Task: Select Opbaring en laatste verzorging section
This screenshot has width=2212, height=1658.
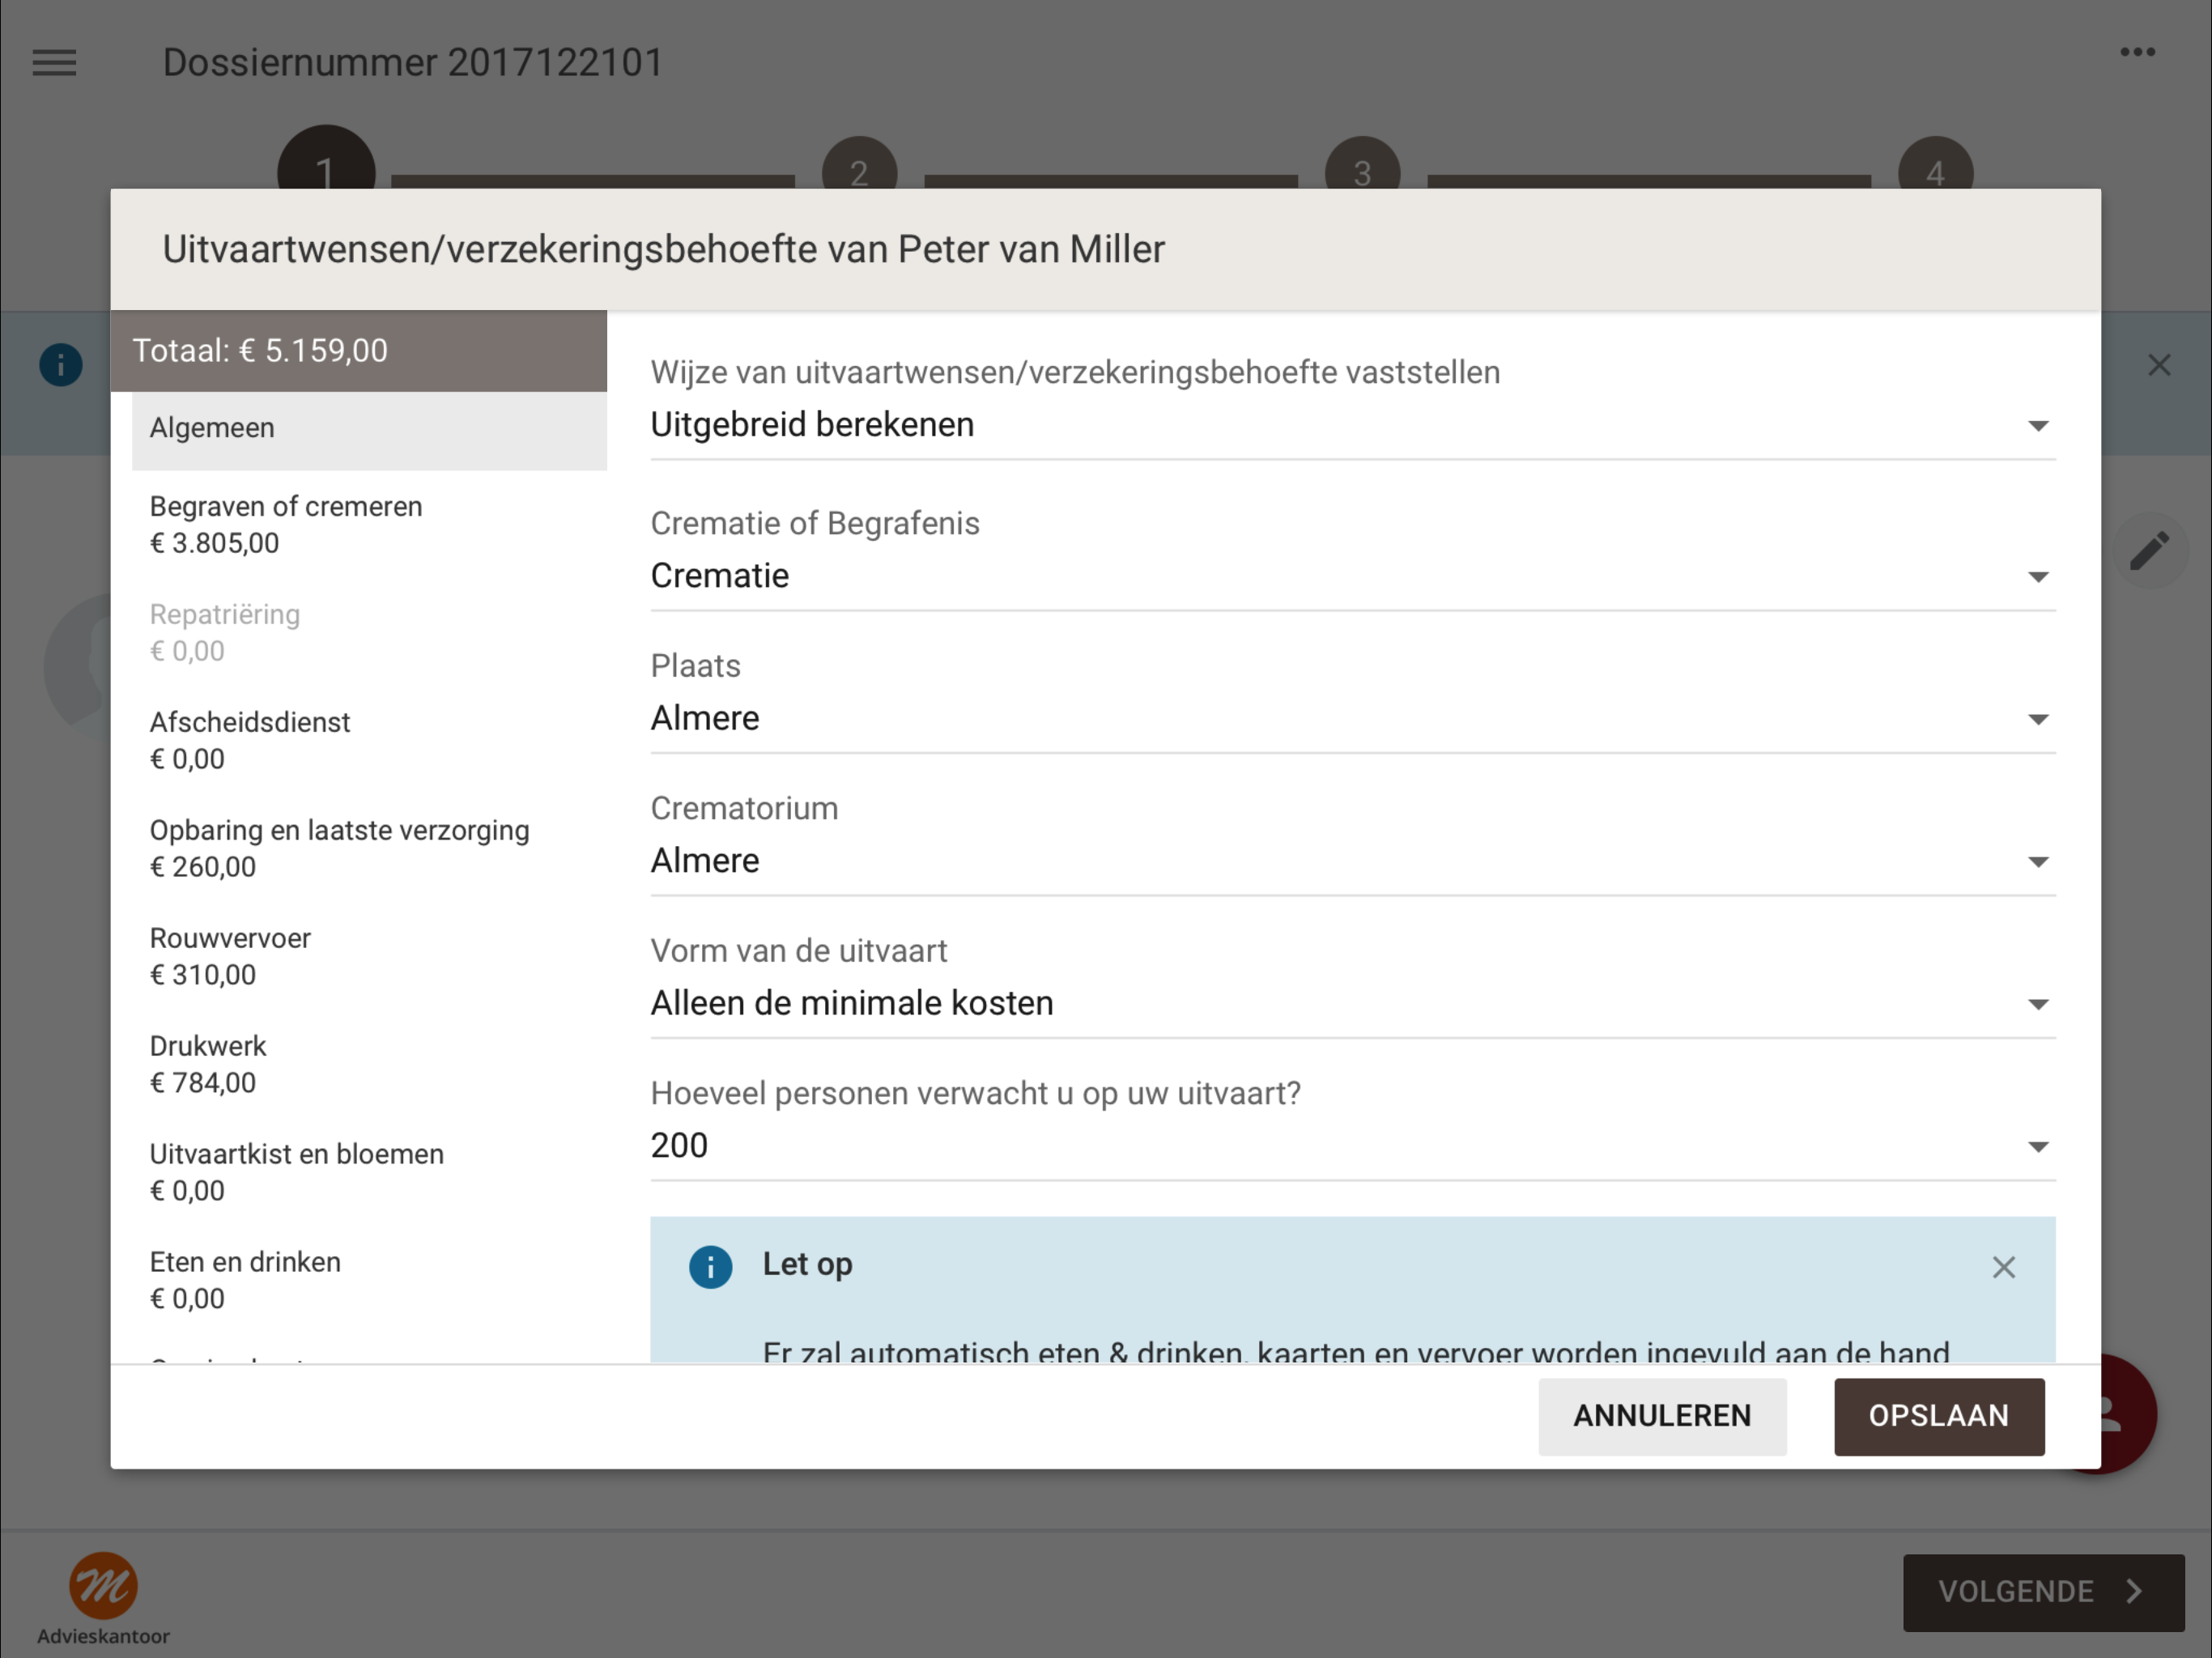Action: click(x=369, y=849)
